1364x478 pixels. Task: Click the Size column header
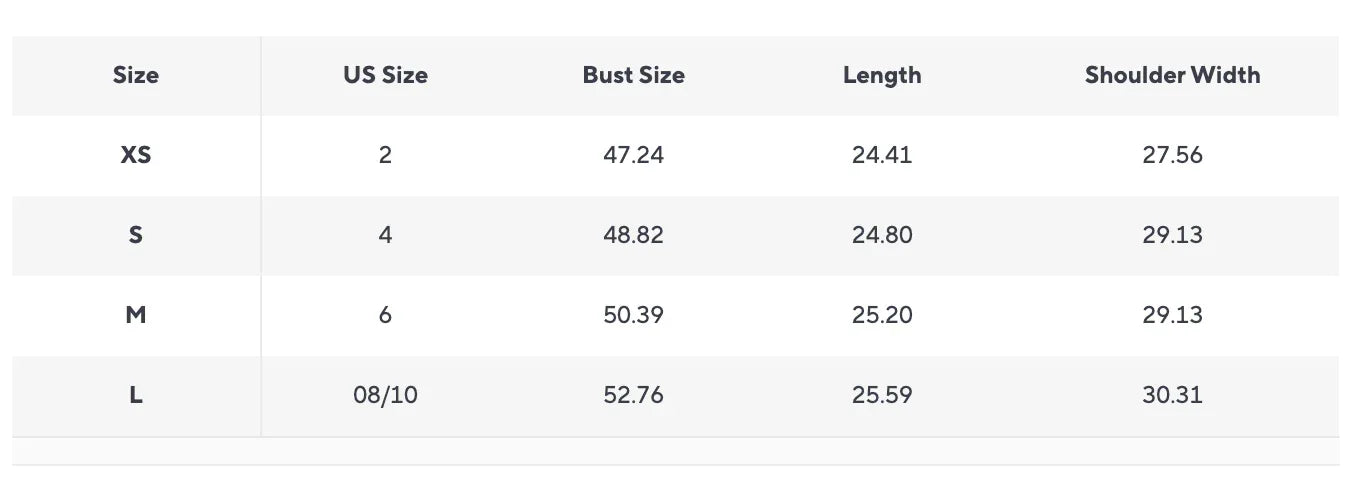(136, 75)
